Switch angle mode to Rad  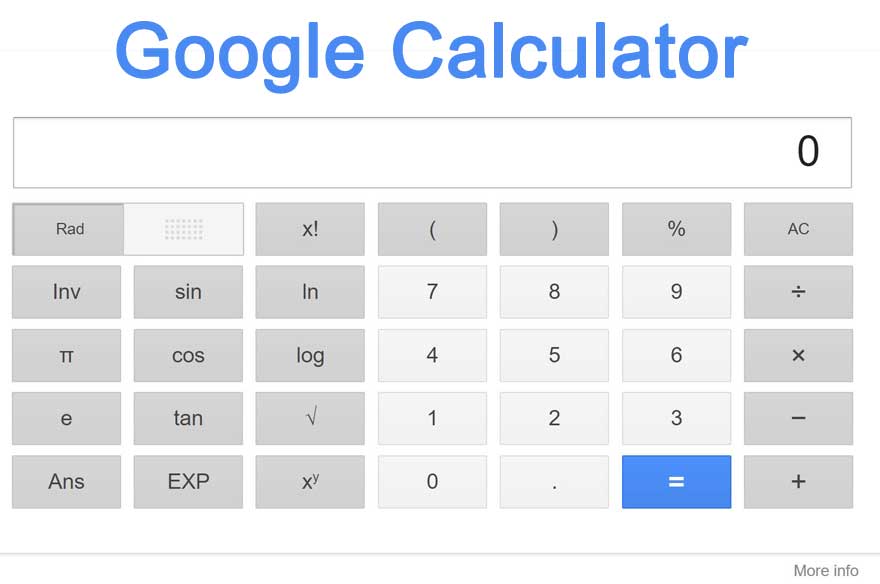[x=69, y=229]
